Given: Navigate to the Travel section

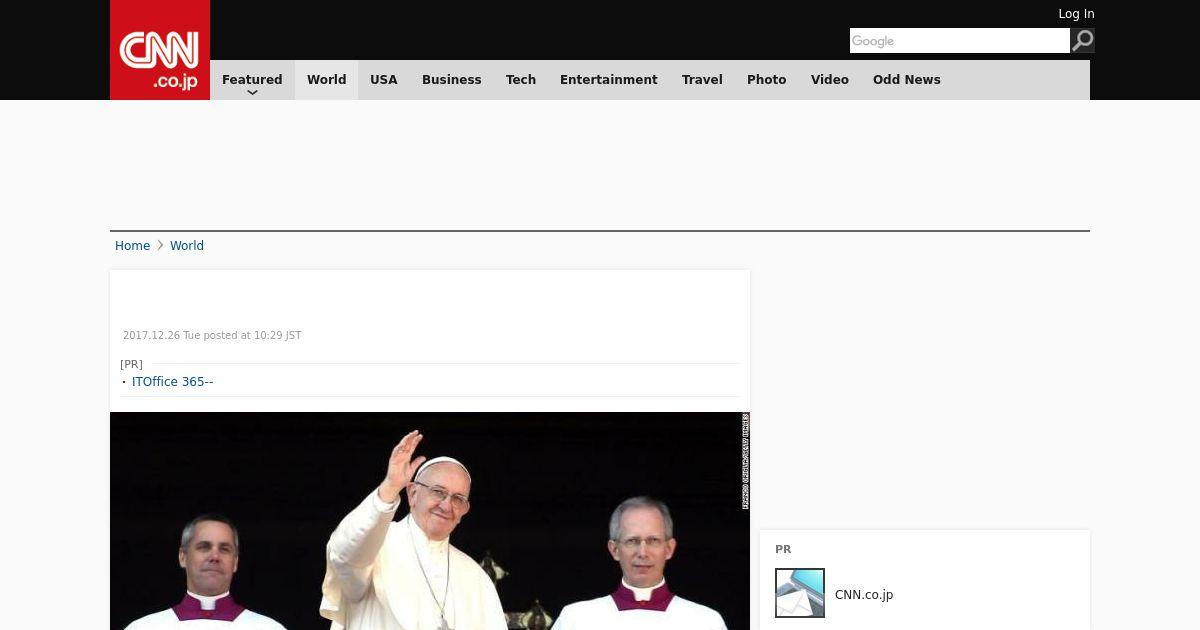Looking at the screenshot, I should 702,80.
